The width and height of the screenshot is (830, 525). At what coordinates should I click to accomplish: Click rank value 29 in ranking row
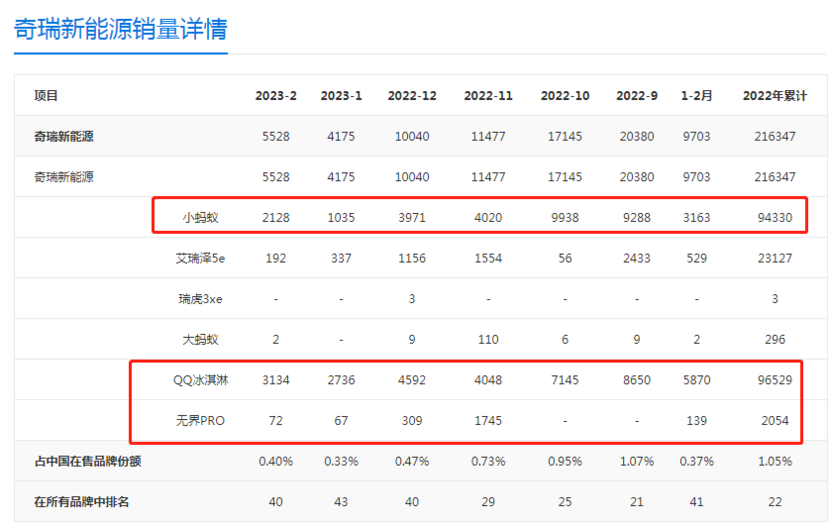click(x=488, y=502)
